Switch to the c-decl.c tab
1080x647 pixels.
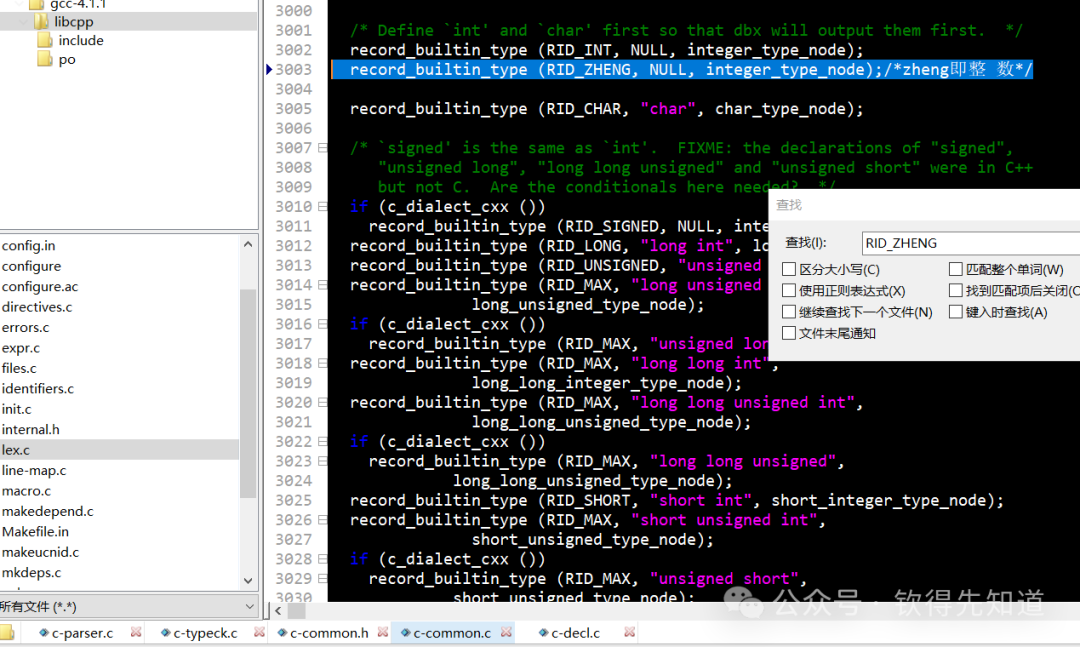point(583,632)
